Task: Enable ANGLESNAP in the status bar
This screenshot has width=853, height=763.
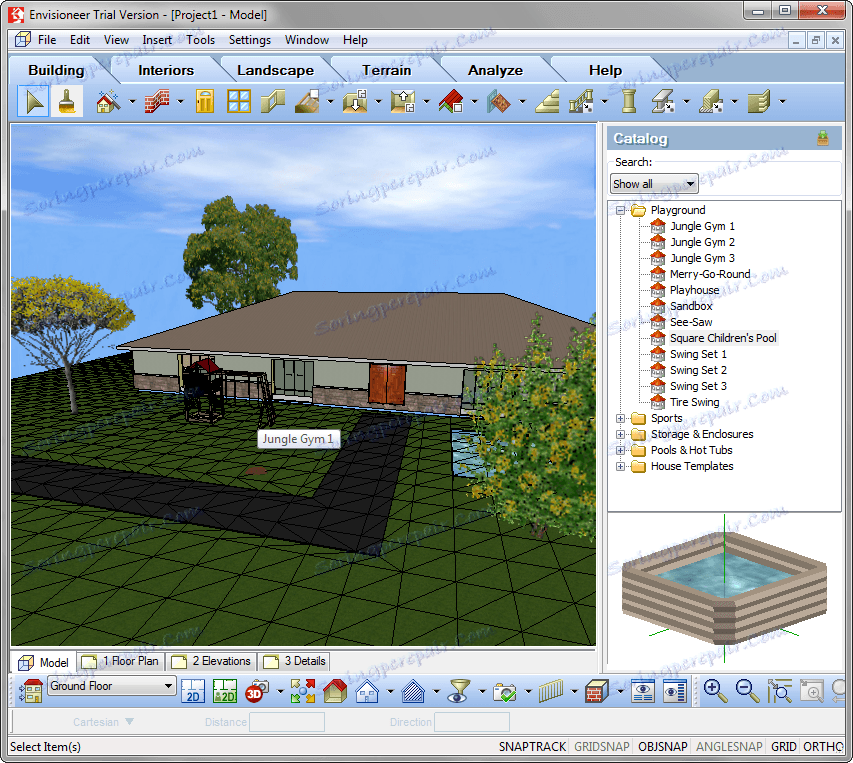Action: [729, 747]
